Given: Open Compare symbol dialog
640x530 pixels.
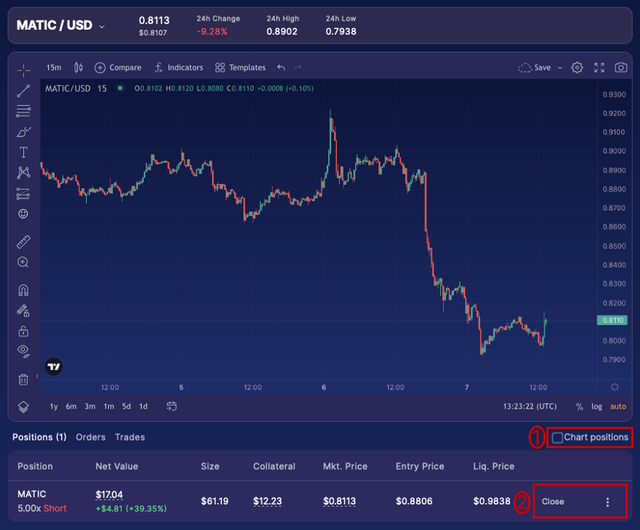Looking at the screenshot, I should click(118, 67).
